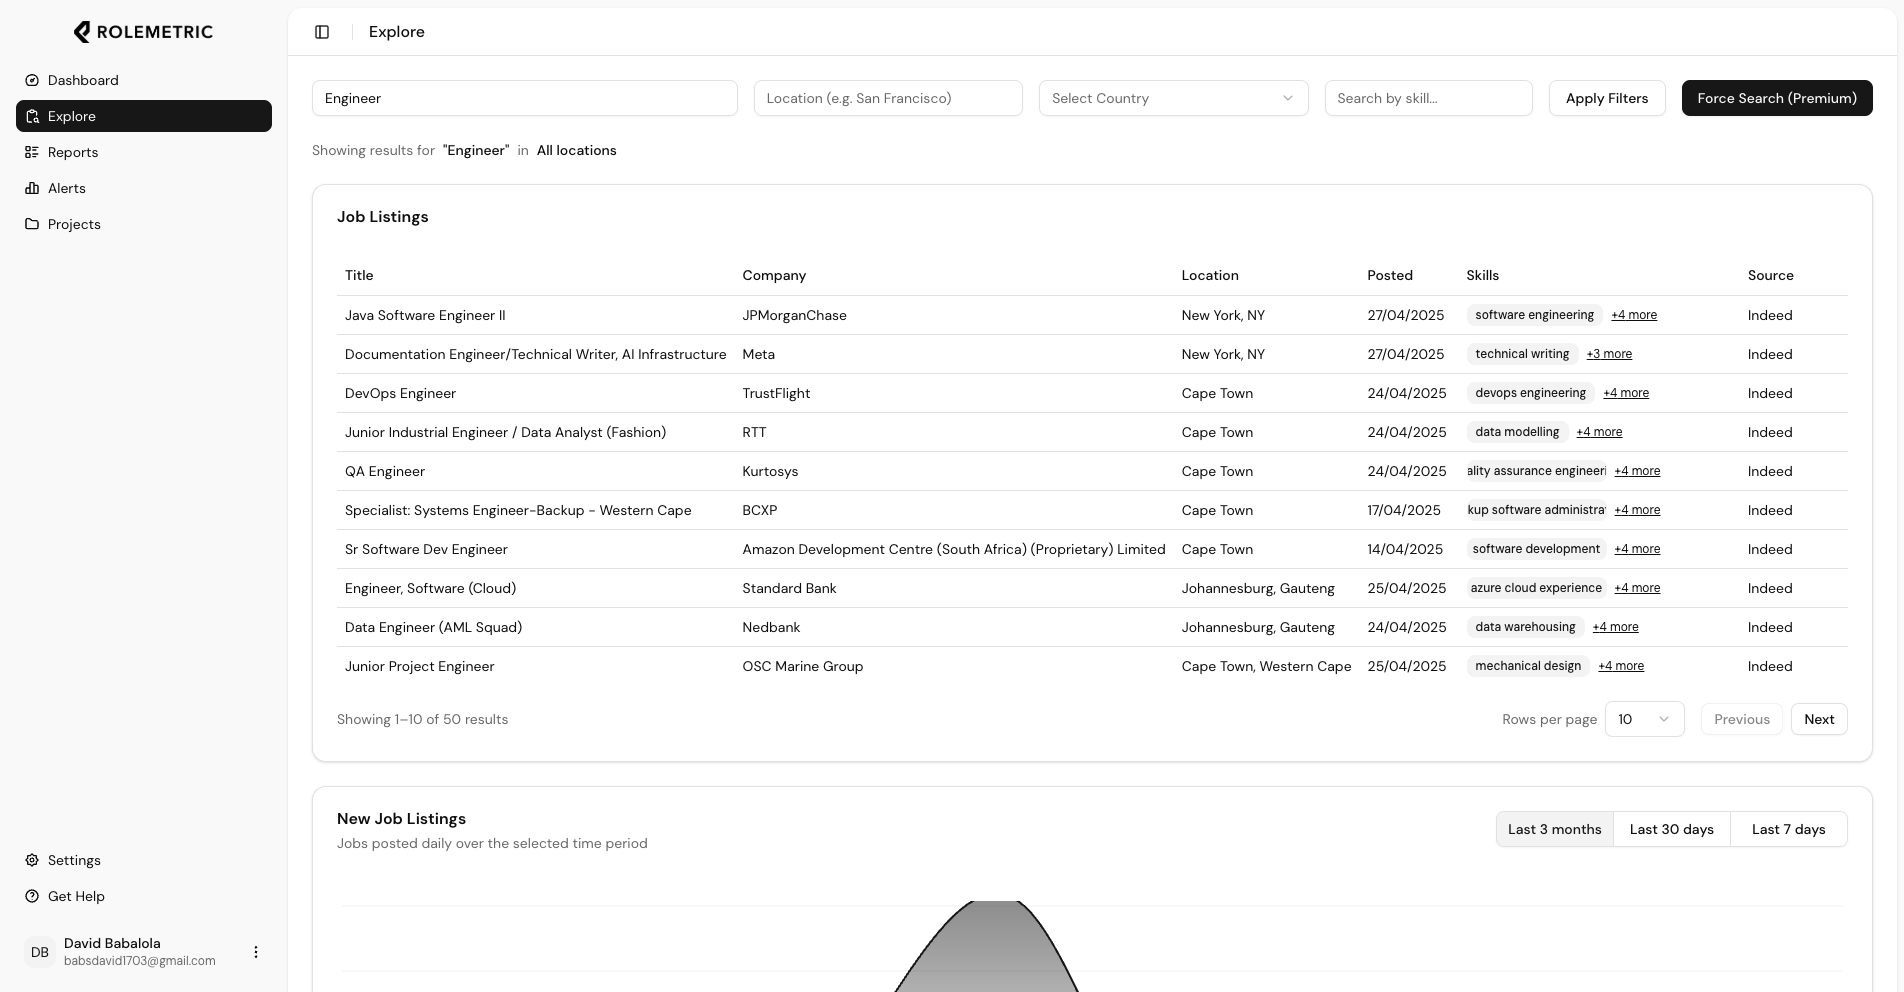The height and width of the screenshot is (992, 1904).
Task: Click the TrustFlight company cell
Action: (x=776, y=393)
